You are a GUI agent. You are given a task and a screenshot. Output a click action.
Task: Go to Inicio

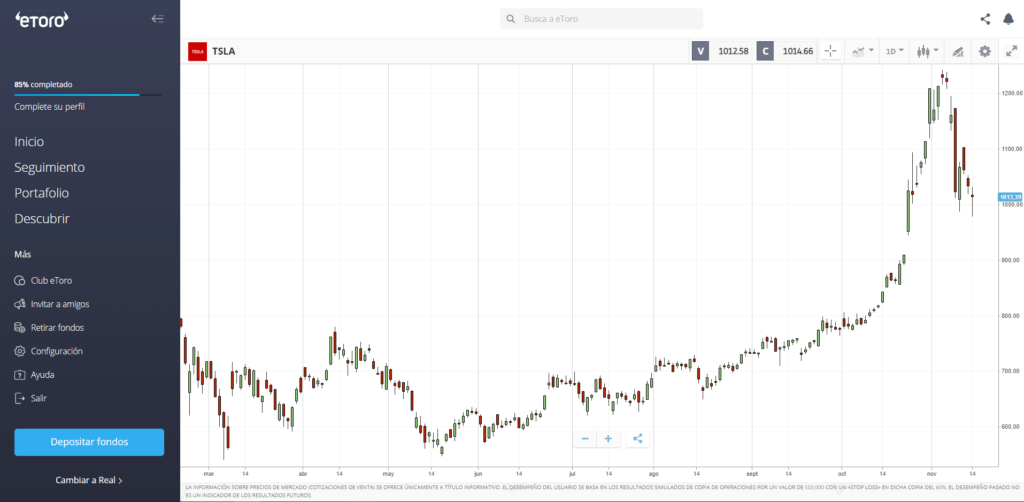(29, 142)
